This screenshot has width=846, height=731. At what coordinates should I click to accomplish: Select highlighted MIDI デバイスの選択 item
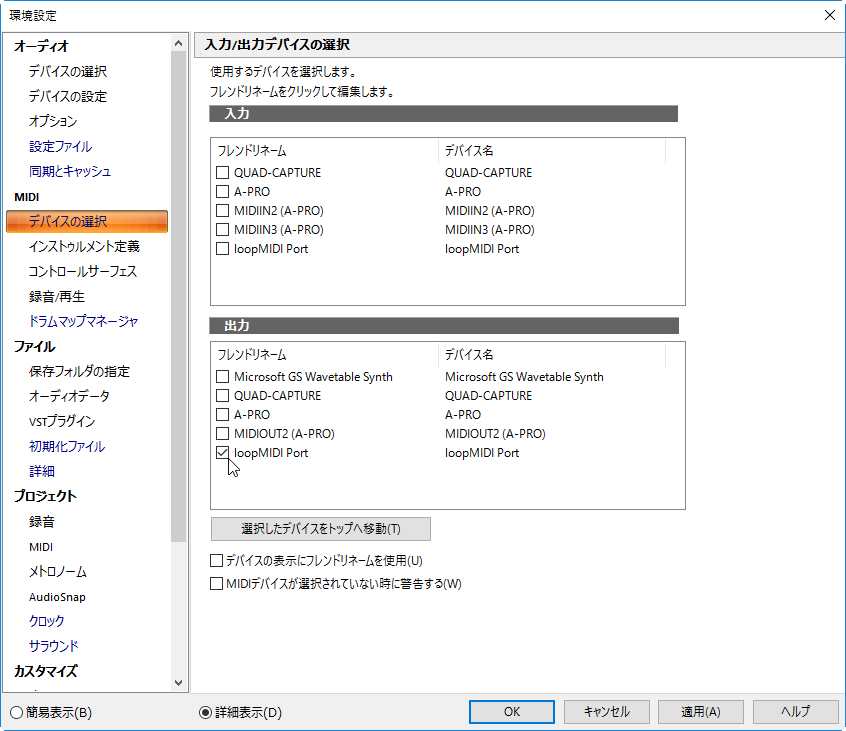click(87, 221)
